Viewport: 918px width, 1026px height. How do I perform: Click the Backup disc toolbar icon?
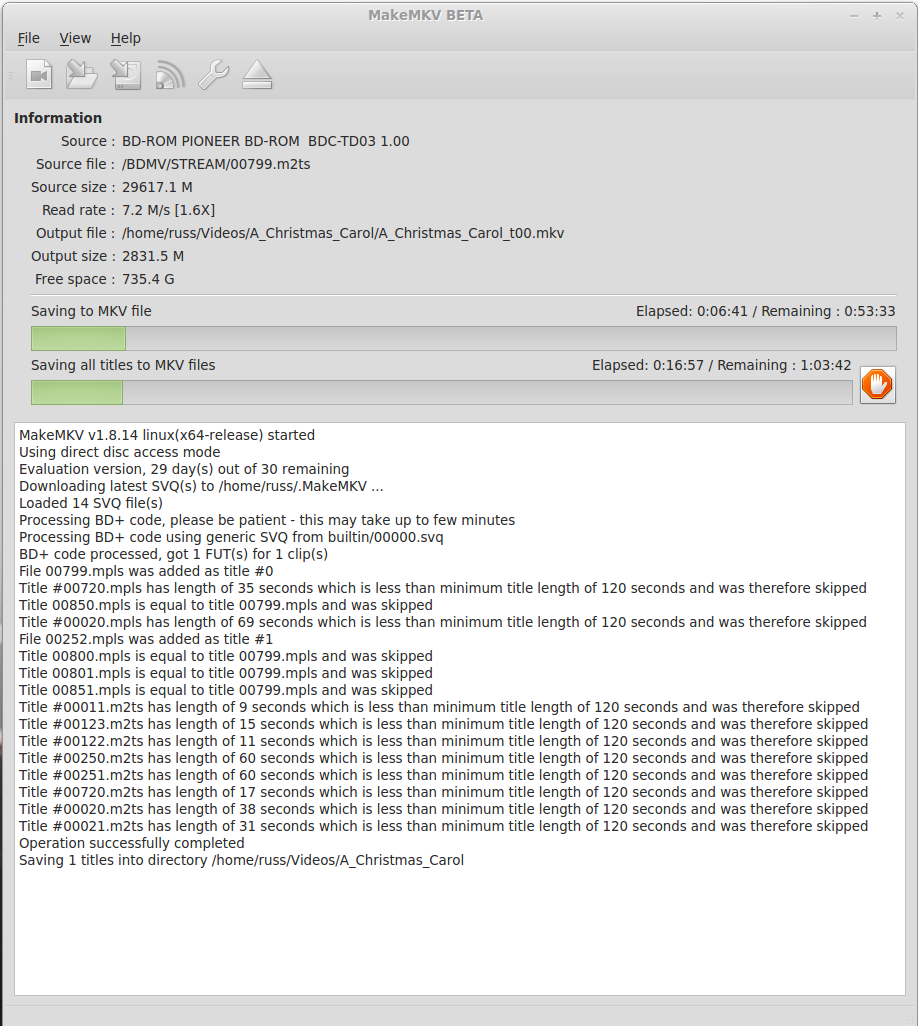point(126,75)
